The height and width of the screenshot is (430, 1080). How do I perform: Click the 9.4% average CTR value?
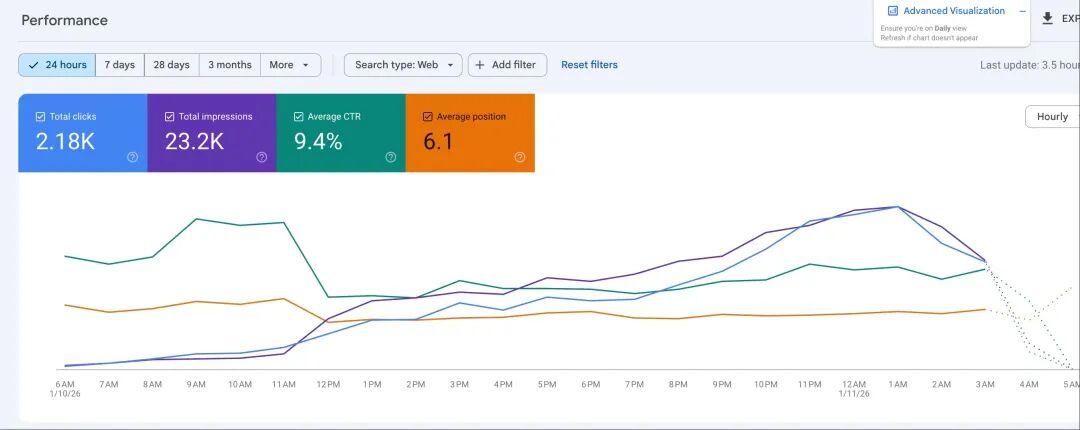click(318, 141)
